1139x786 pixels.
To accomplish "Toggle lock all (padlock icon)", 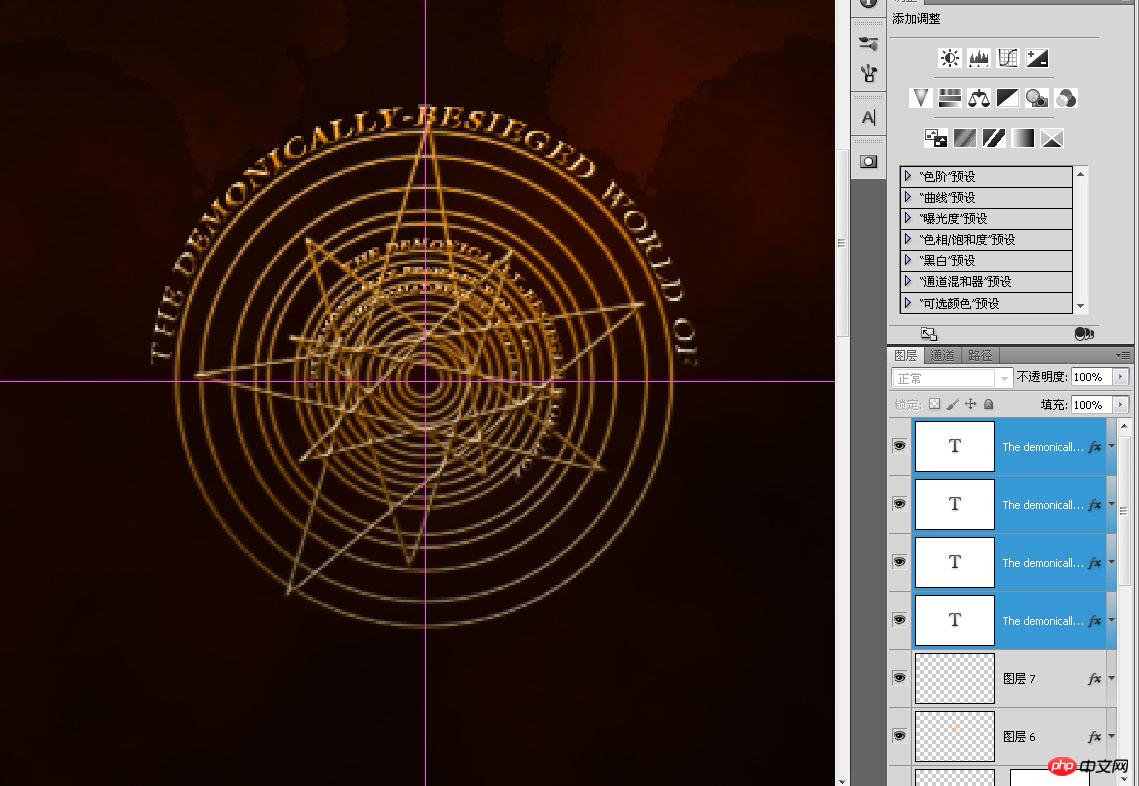I will pyautogui.click(x=989, y=404).
